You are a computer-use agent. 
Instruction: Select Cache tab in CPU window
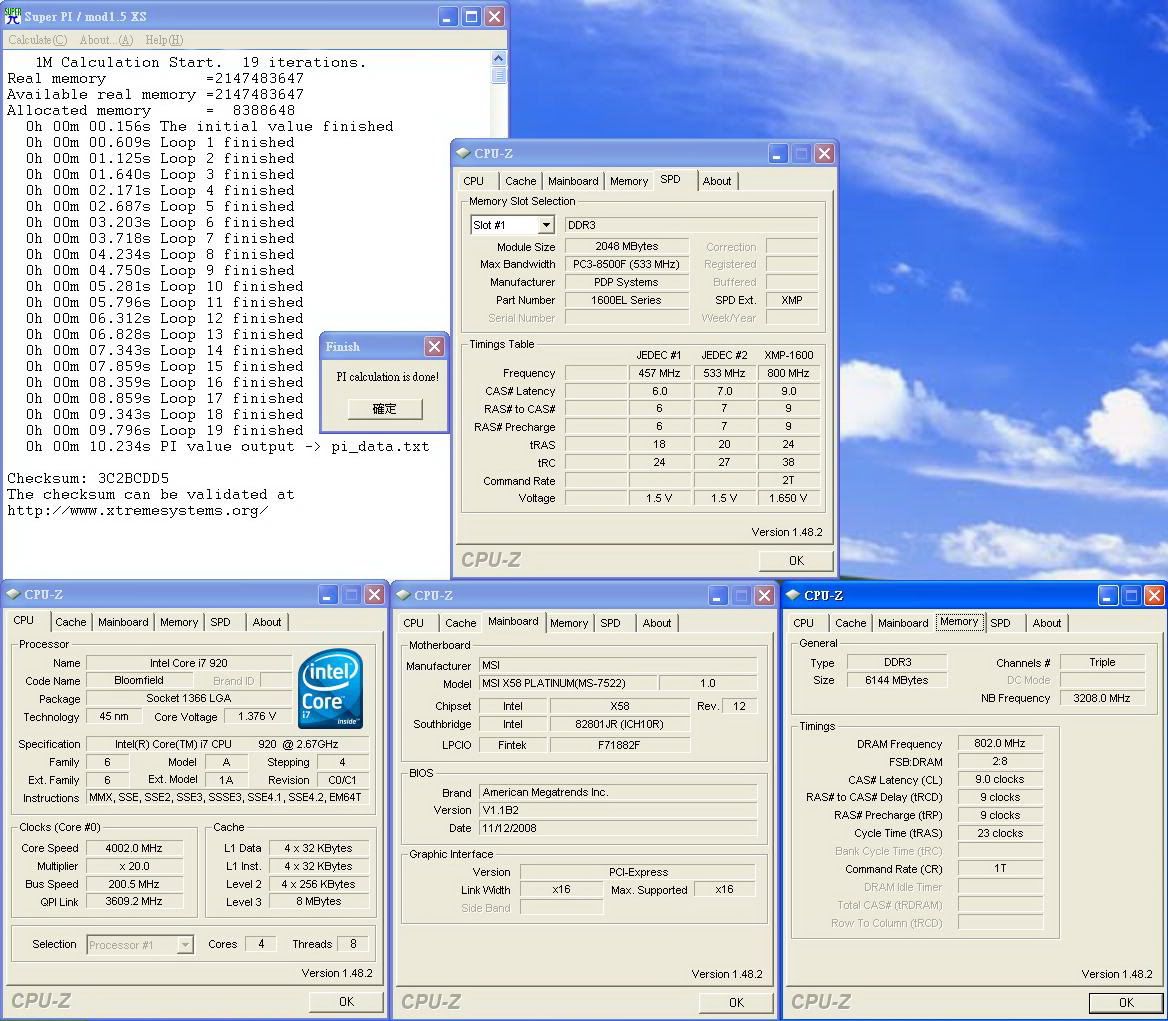point(71,622)
